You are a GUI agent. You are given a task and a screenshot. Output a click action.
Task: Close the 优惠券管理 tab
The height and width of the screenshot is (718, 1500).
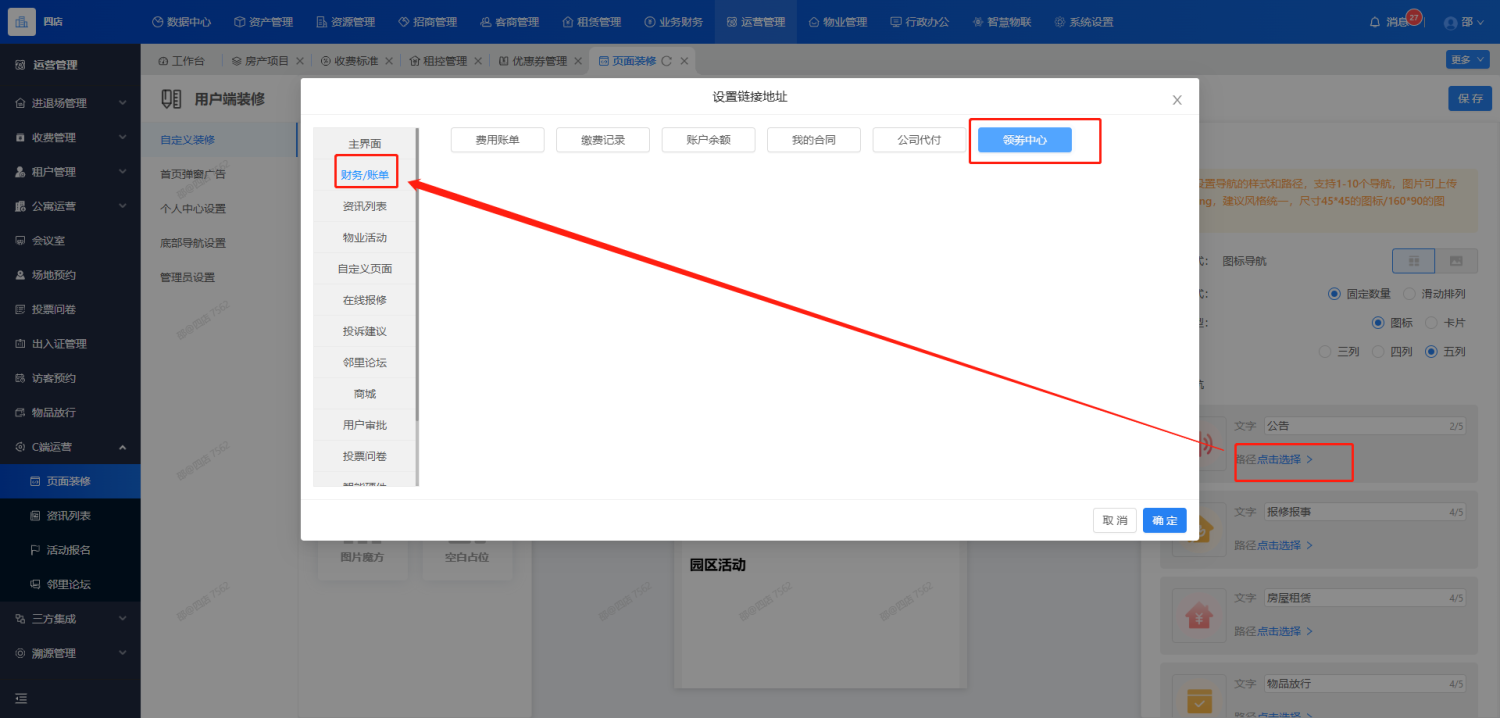[578, 61]
